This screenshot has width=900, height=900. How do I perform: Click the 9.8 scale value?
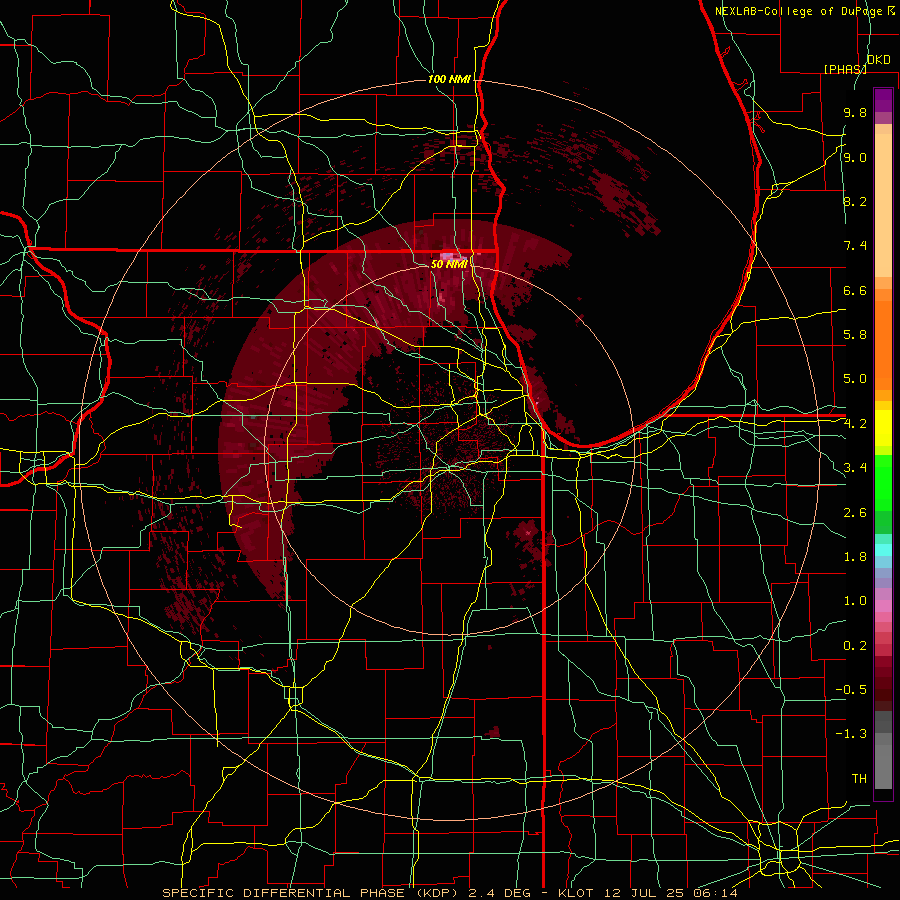pos(855,113)
